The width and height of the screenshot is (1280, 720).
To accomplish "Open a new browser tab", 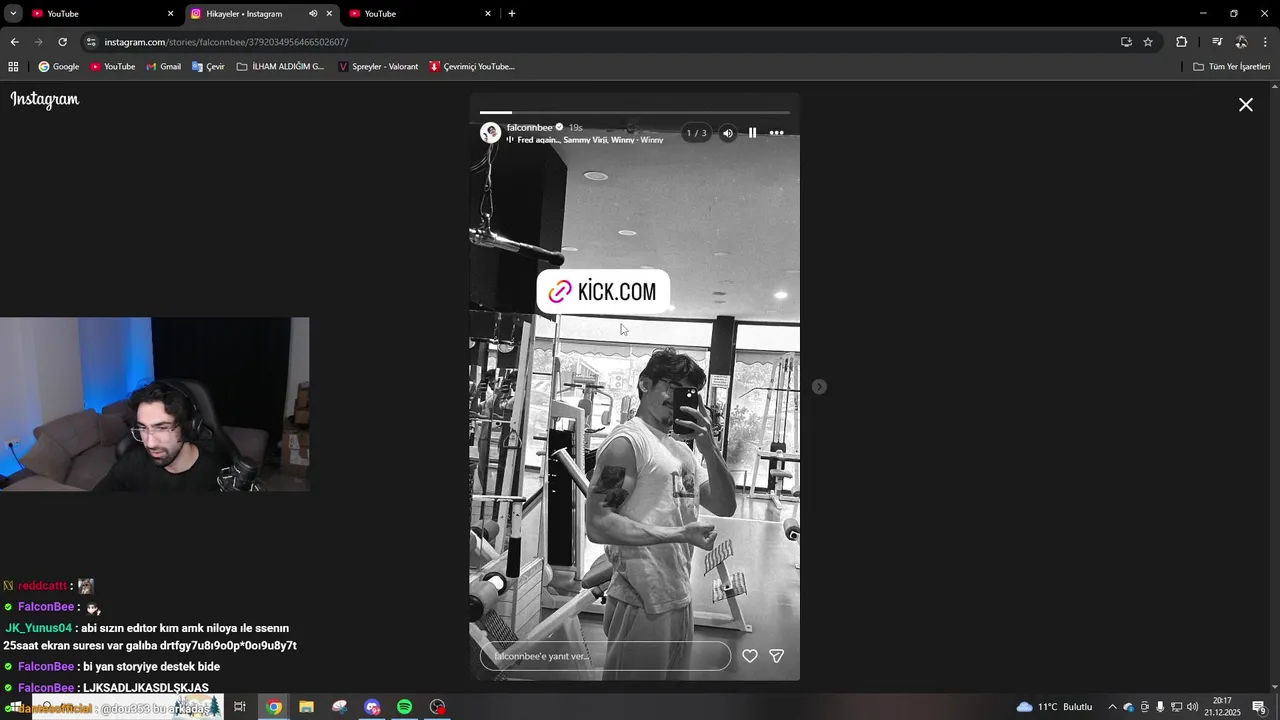I will coord(512,14).
